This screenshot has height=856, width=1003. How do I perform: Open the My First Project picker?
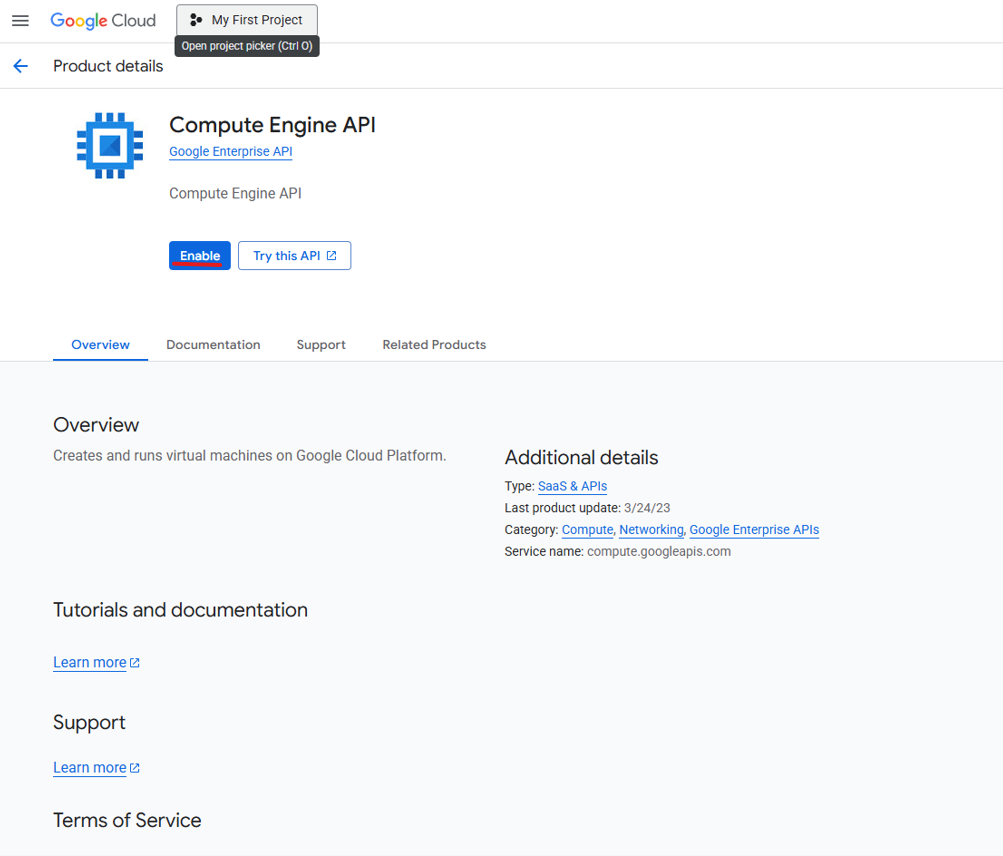click(247, 20)
